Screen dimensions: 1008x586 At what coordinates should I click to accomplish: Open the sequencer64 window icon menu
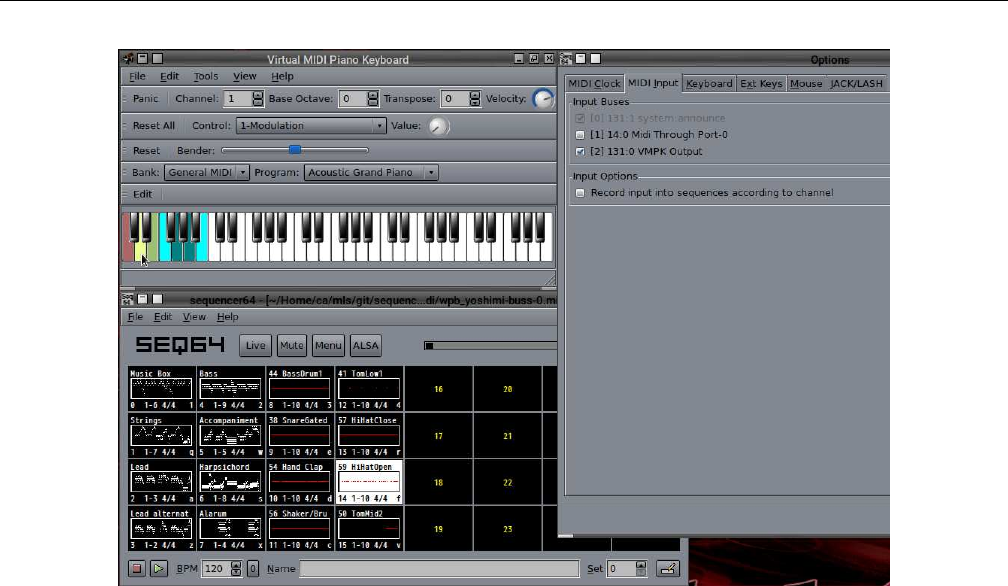128,299
